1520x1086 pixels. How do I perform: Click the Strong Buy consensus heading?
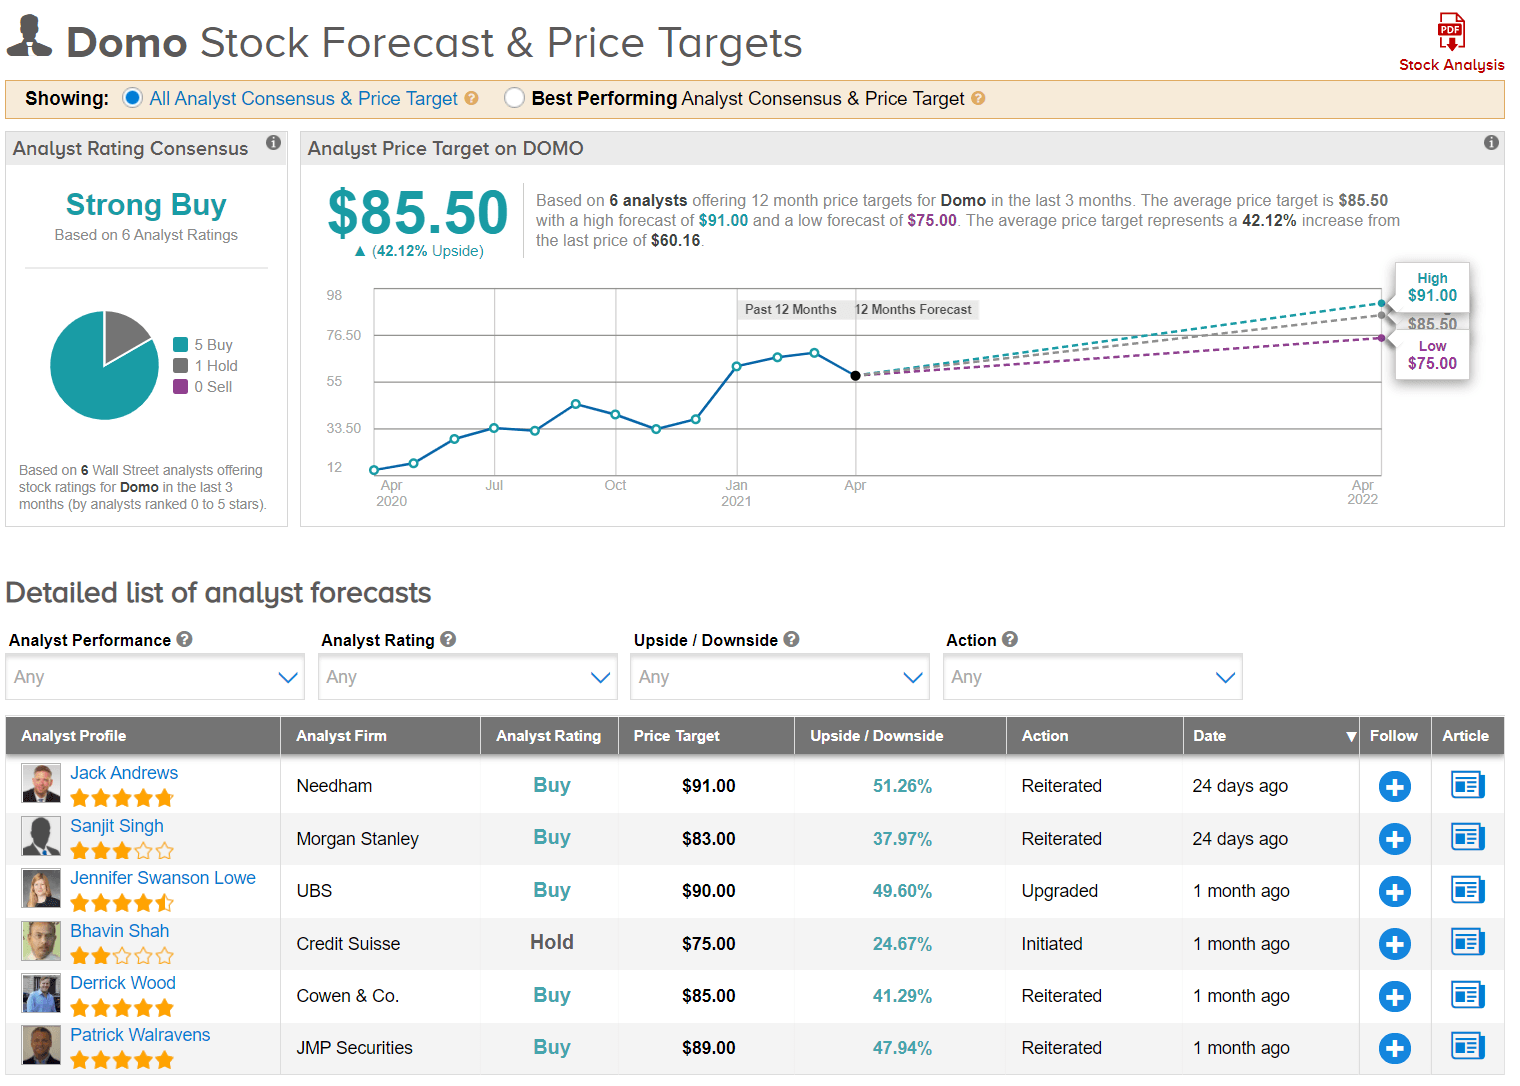coord(146,204)
